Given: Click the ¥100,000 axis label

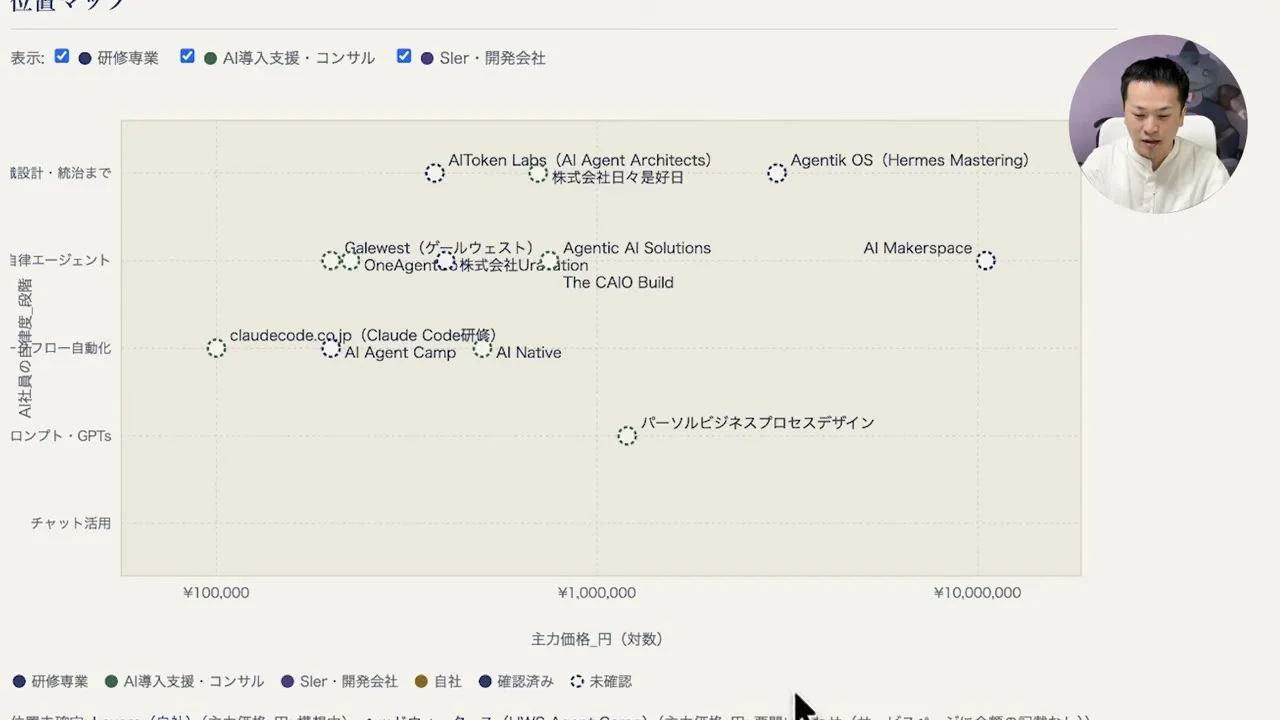Looking at the screenshot, I should tap(216, 593).
